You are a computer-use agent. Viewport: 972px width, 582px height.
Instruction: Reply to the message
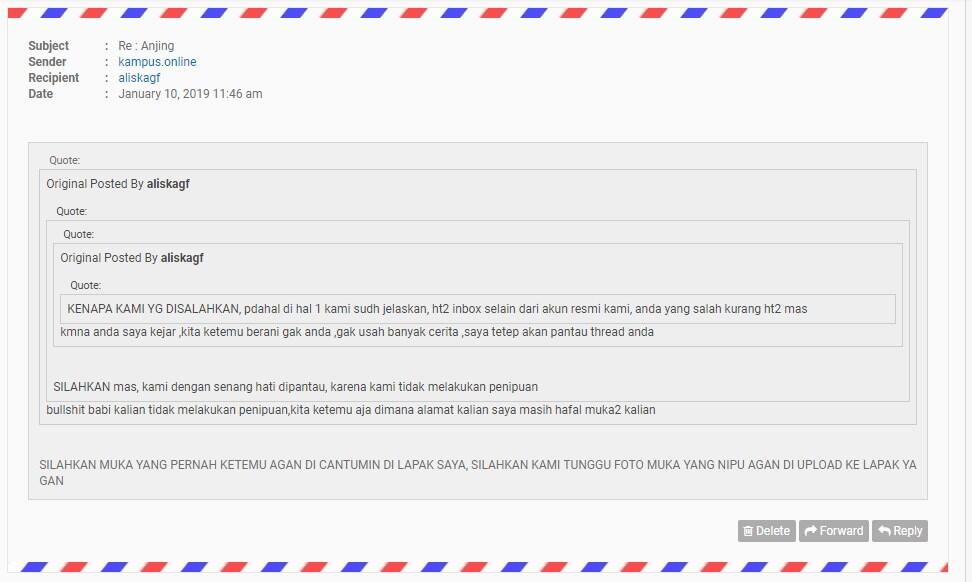pos(899,531)
